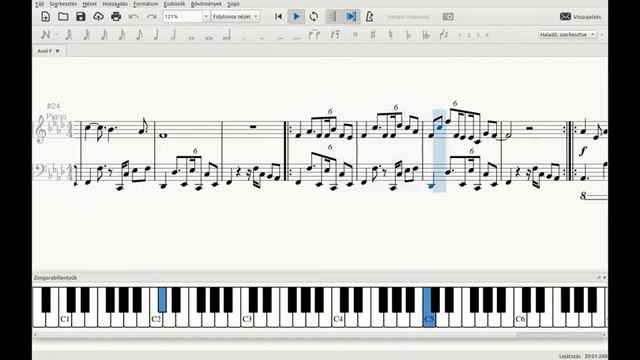Open the Hozzáadás menu
Image resolution: width=640 pixels, height=360 pixels.
click(115, 4)
